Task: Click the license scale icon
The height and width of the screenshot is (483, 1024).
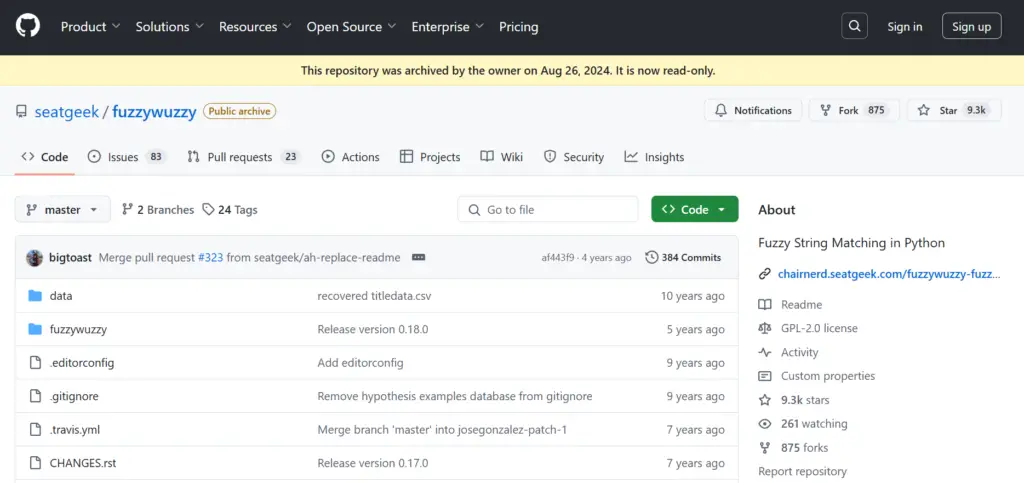Action: click(765, 328)
